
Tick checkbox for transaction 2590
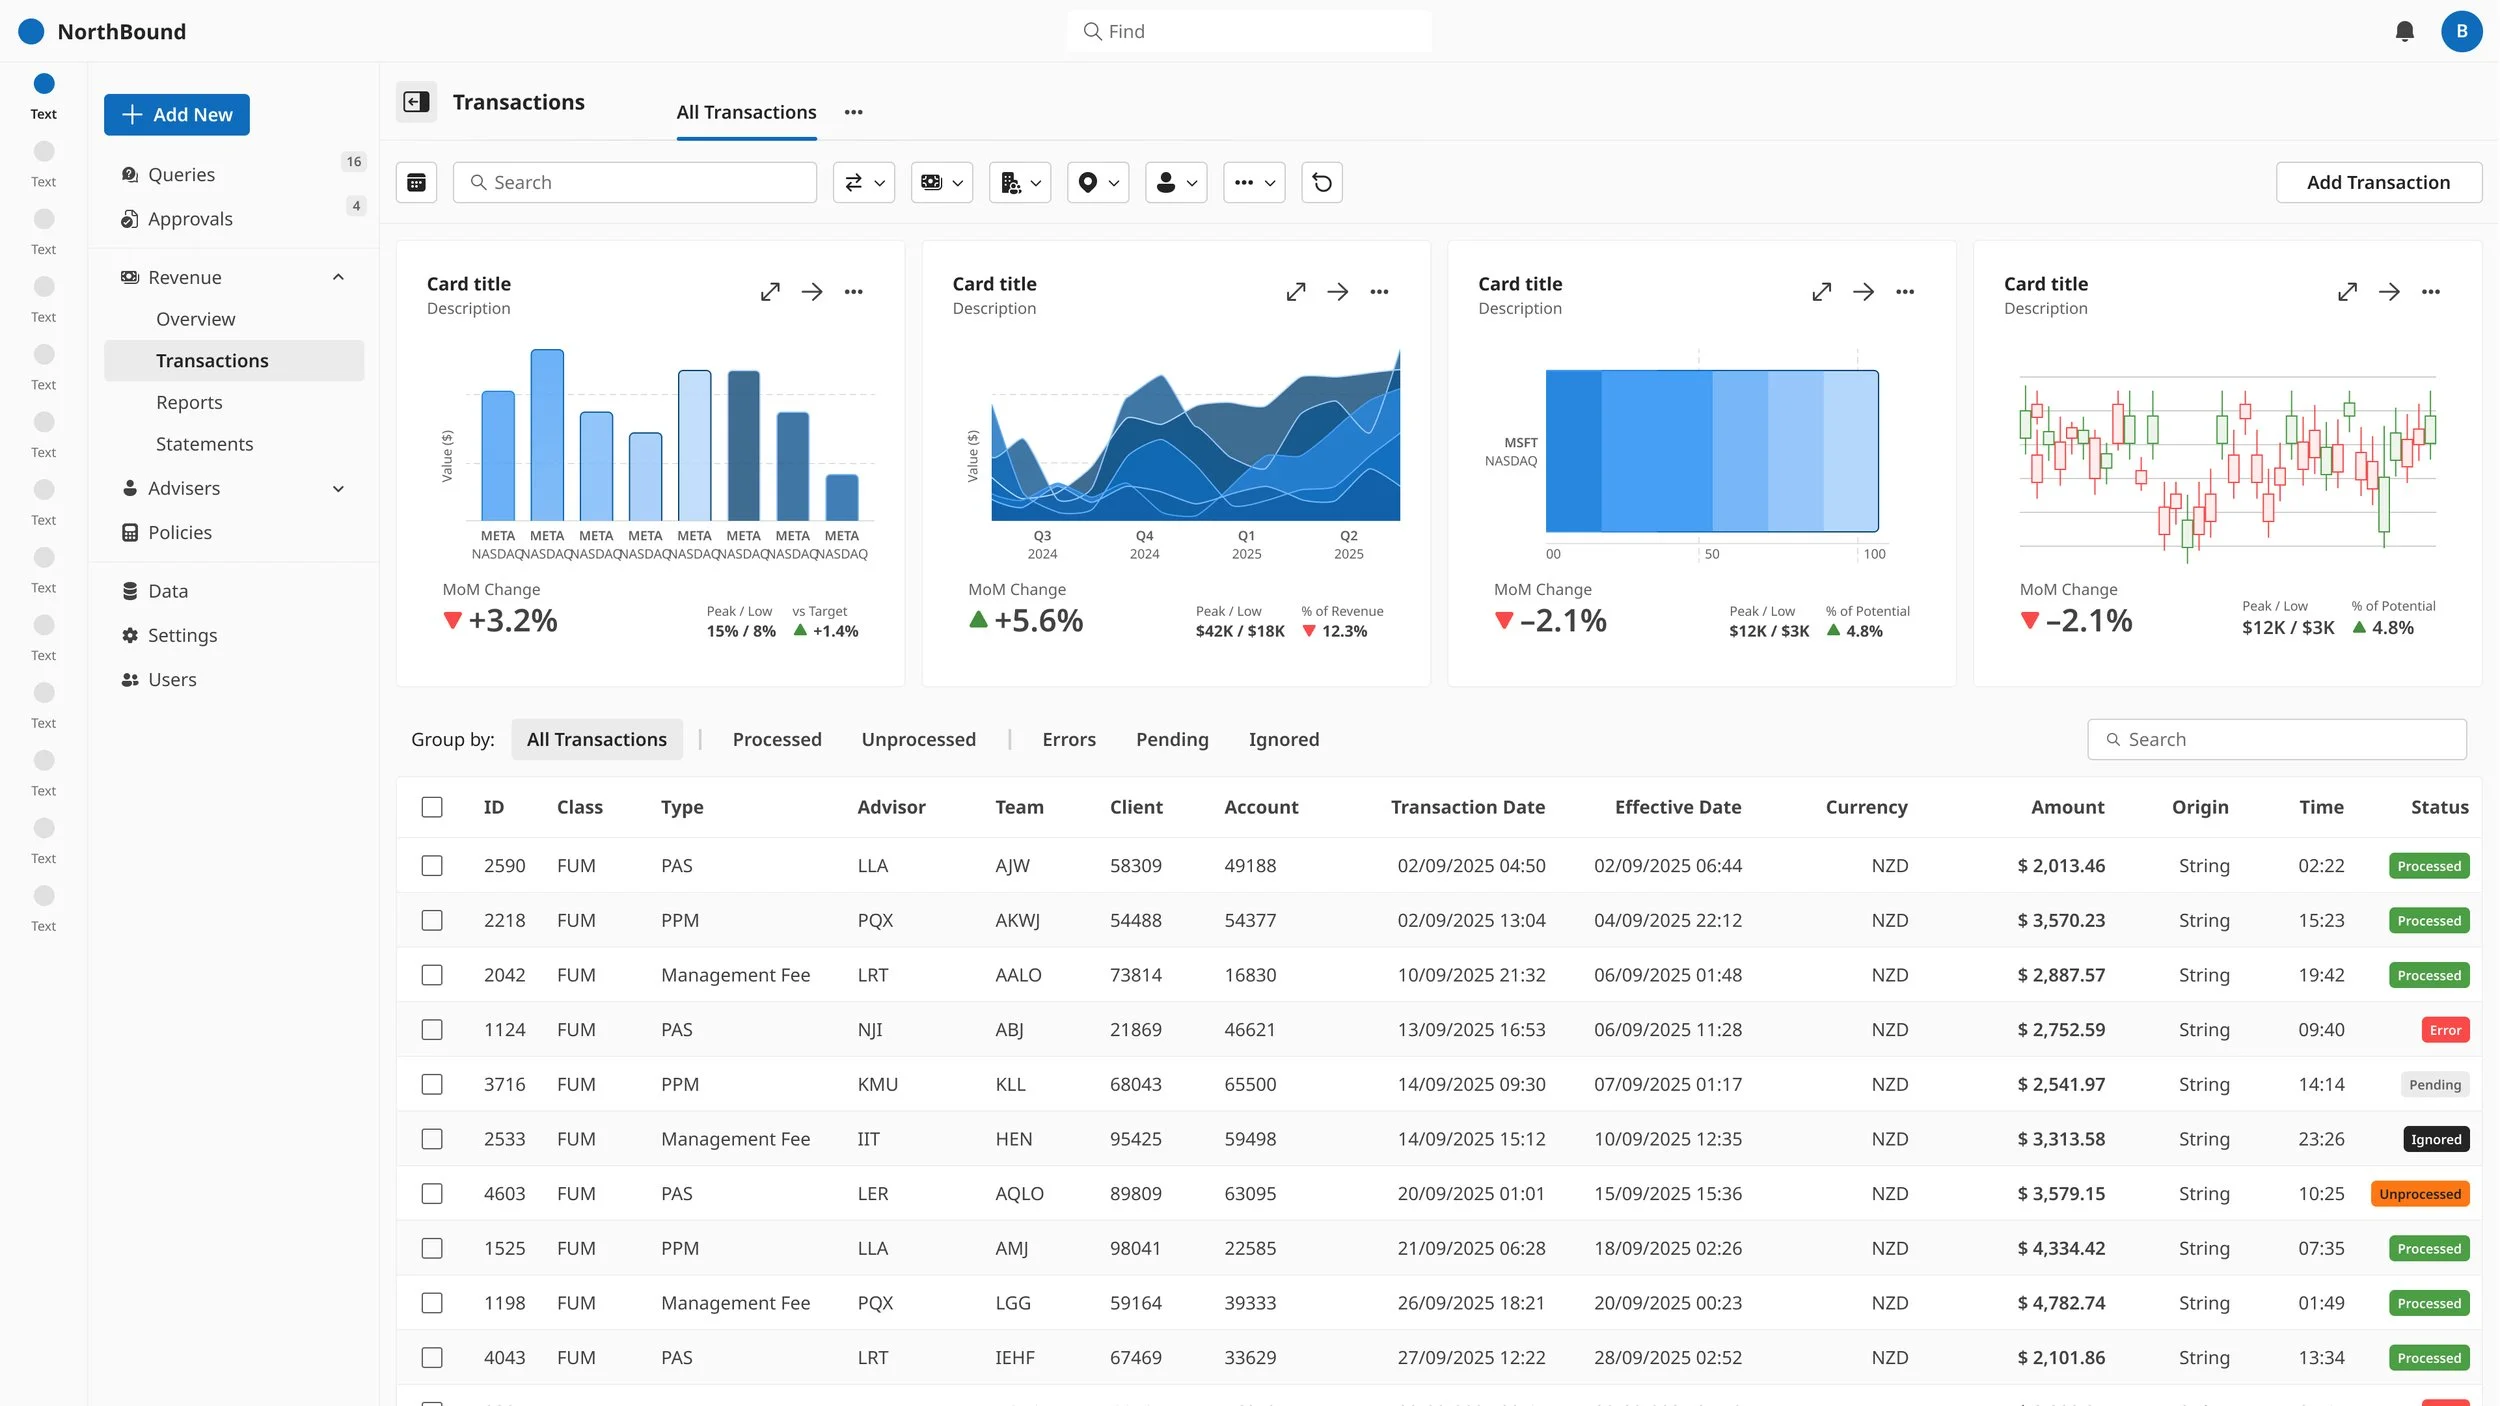432,866
